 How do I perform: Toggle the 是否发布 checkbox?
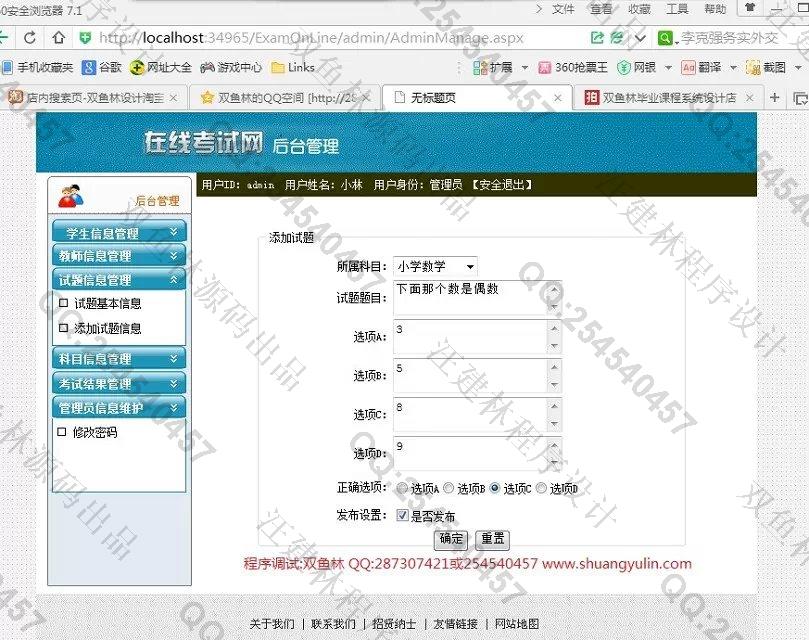[x=402, y=515]
